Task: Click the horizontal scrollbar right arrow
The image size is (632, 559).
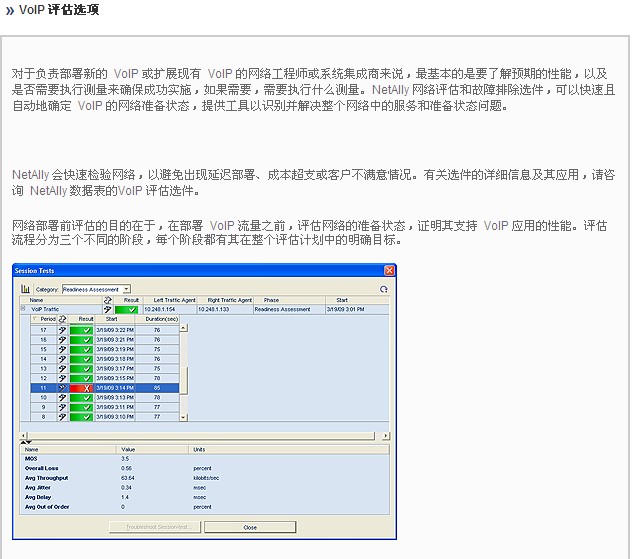Action: [x=388, y=435]
